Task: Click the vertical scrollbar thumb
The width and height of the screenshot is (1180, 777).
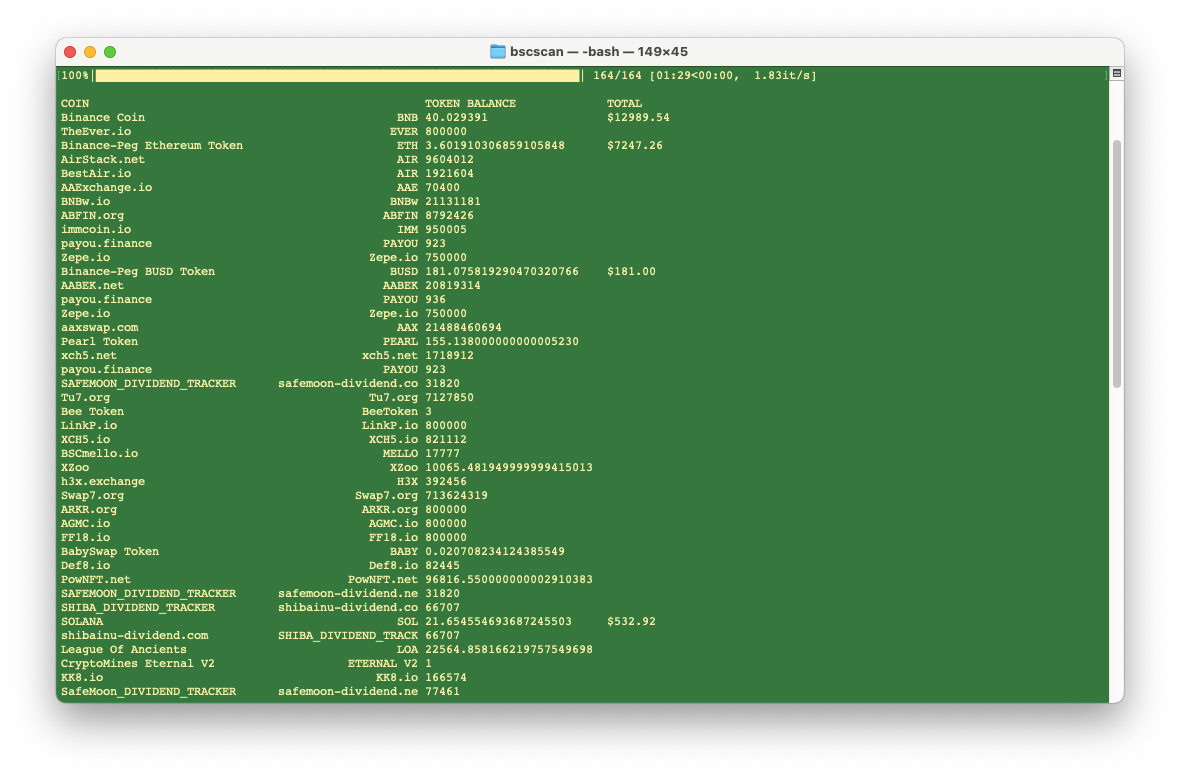Action: coord(1117,264)
